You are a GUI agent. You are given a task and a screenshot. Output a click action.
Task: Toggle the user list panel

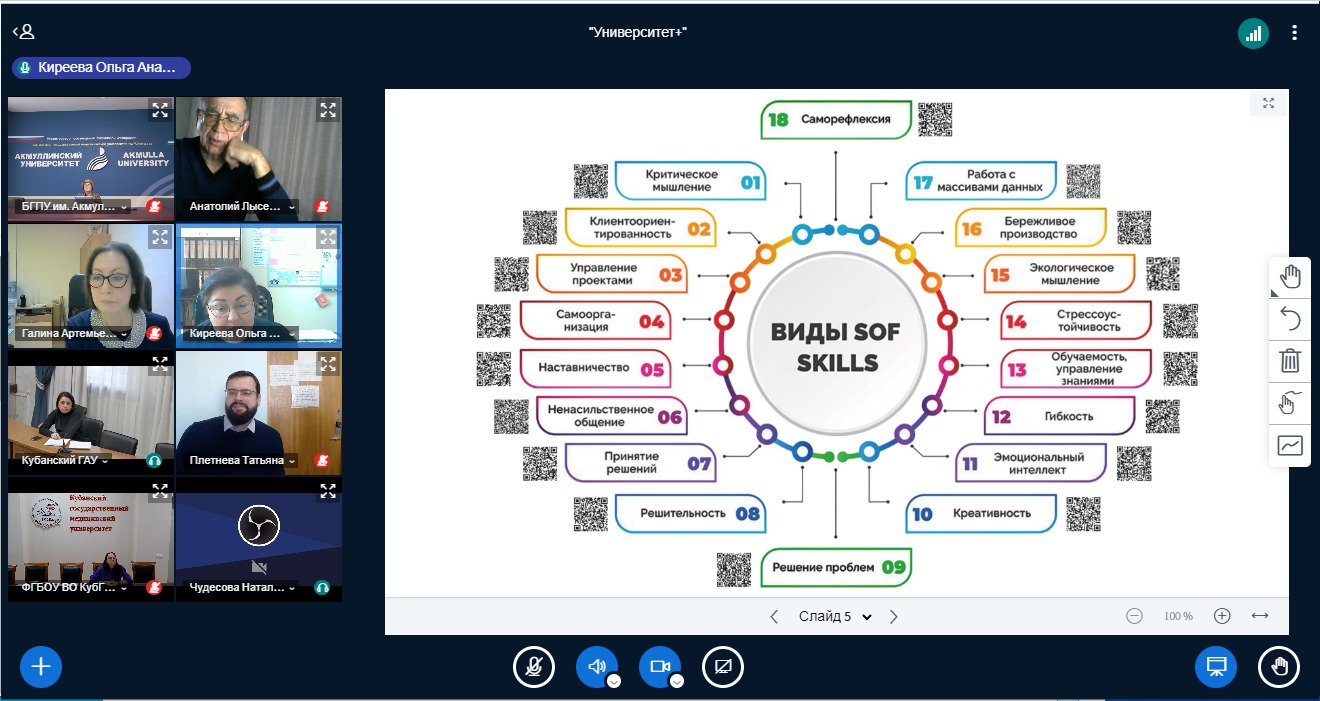tap(24, 32)
